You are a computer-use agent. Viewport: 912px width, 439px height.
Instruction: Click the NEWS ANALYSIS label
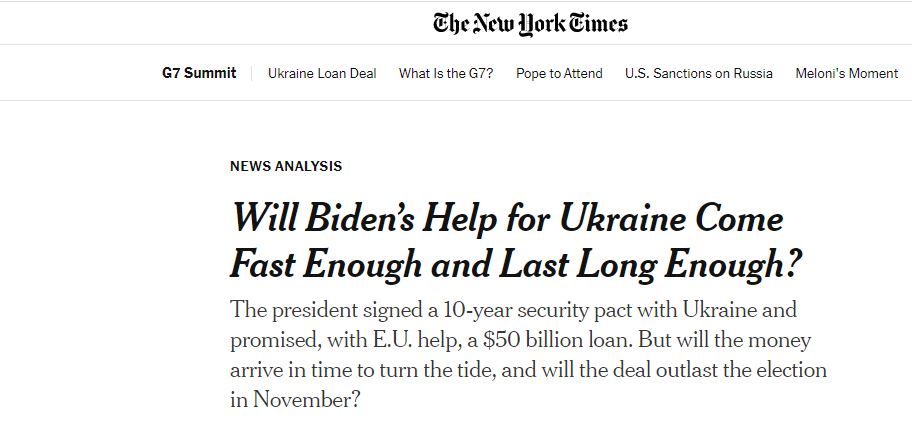[x=286, y=166]
